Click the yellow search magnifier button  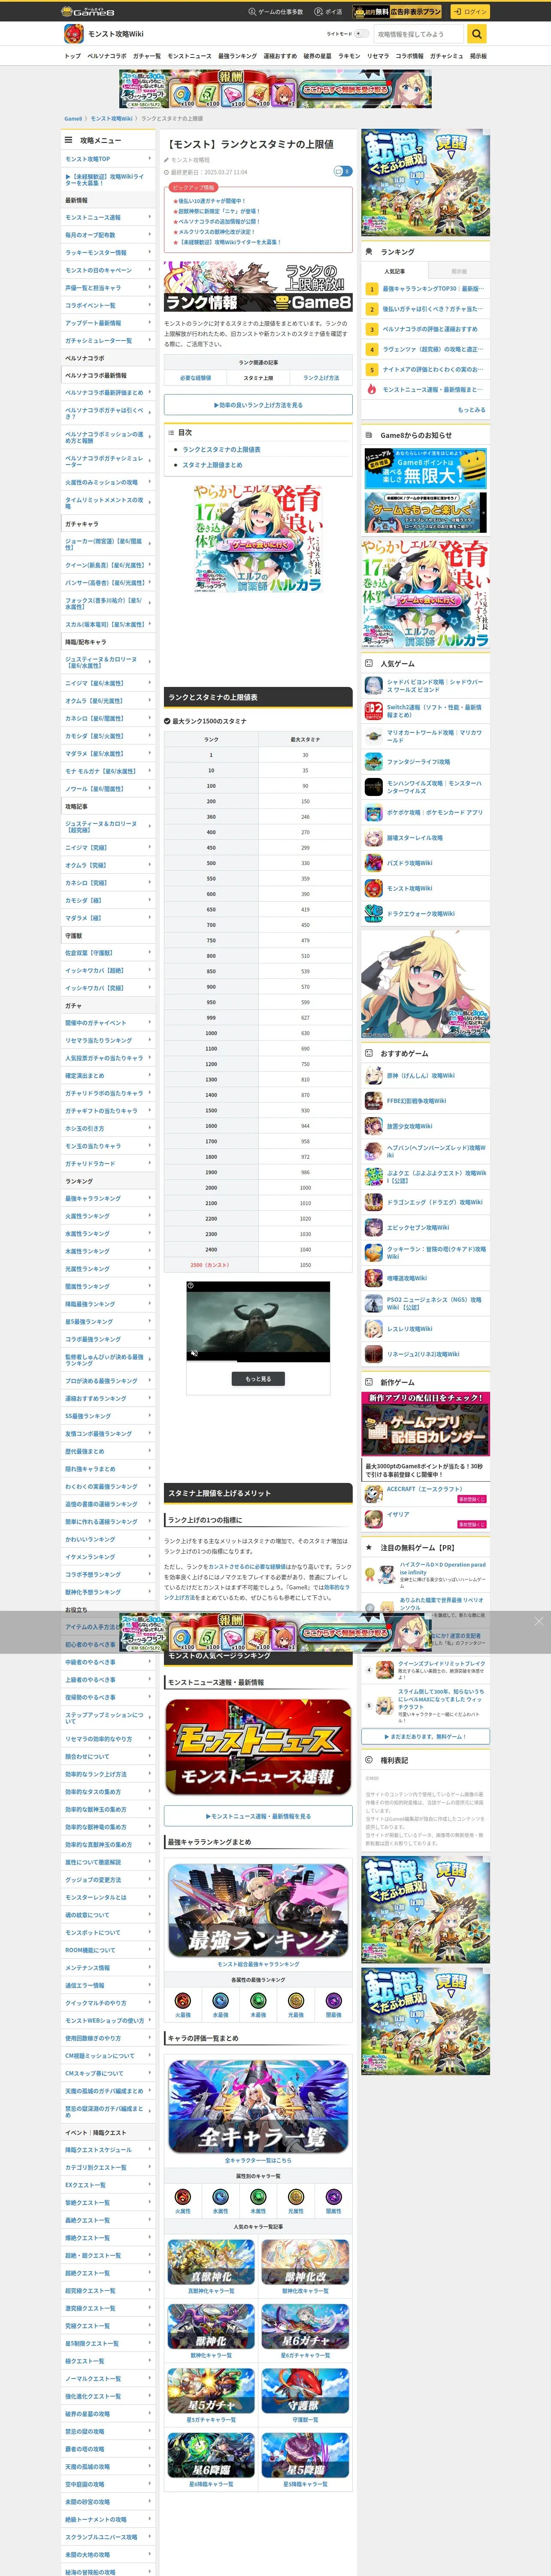pos(477,34)
